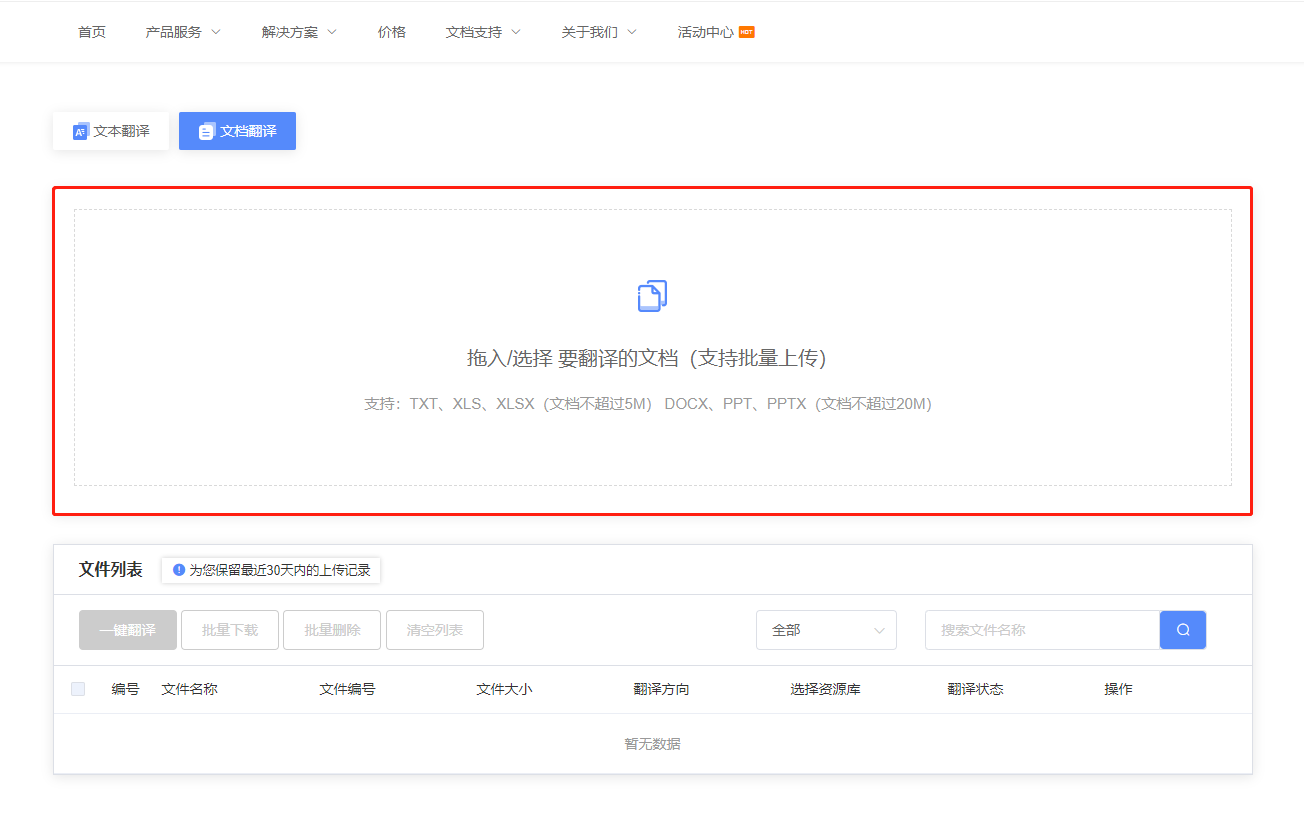This screenshot has width=1304, height=814.
Task: Go to 首页 in navigation bar
Action: click(x=92, y=32)
